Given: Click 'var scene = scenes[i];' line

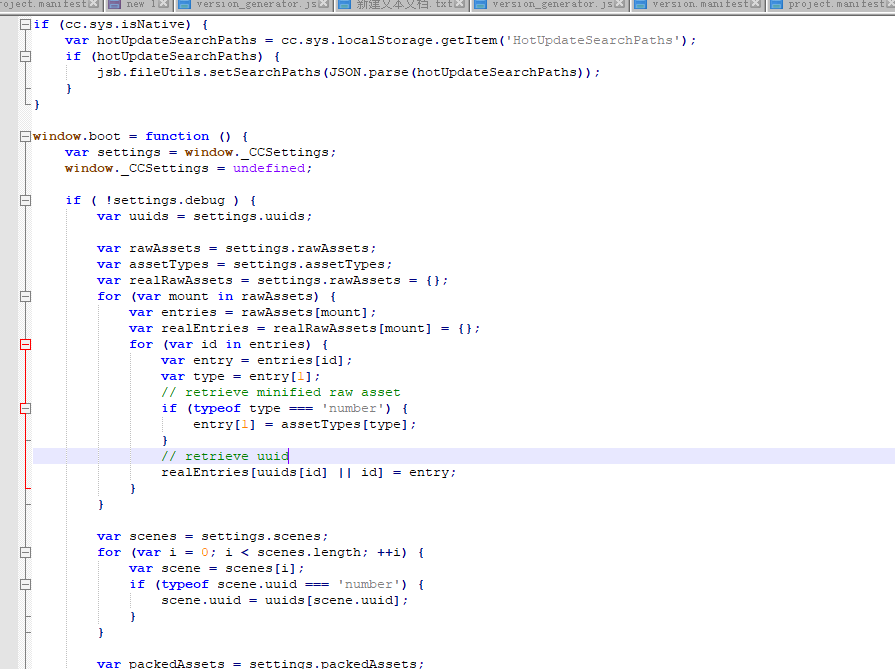Looking at the screenshot, I should tap(216, 568).
